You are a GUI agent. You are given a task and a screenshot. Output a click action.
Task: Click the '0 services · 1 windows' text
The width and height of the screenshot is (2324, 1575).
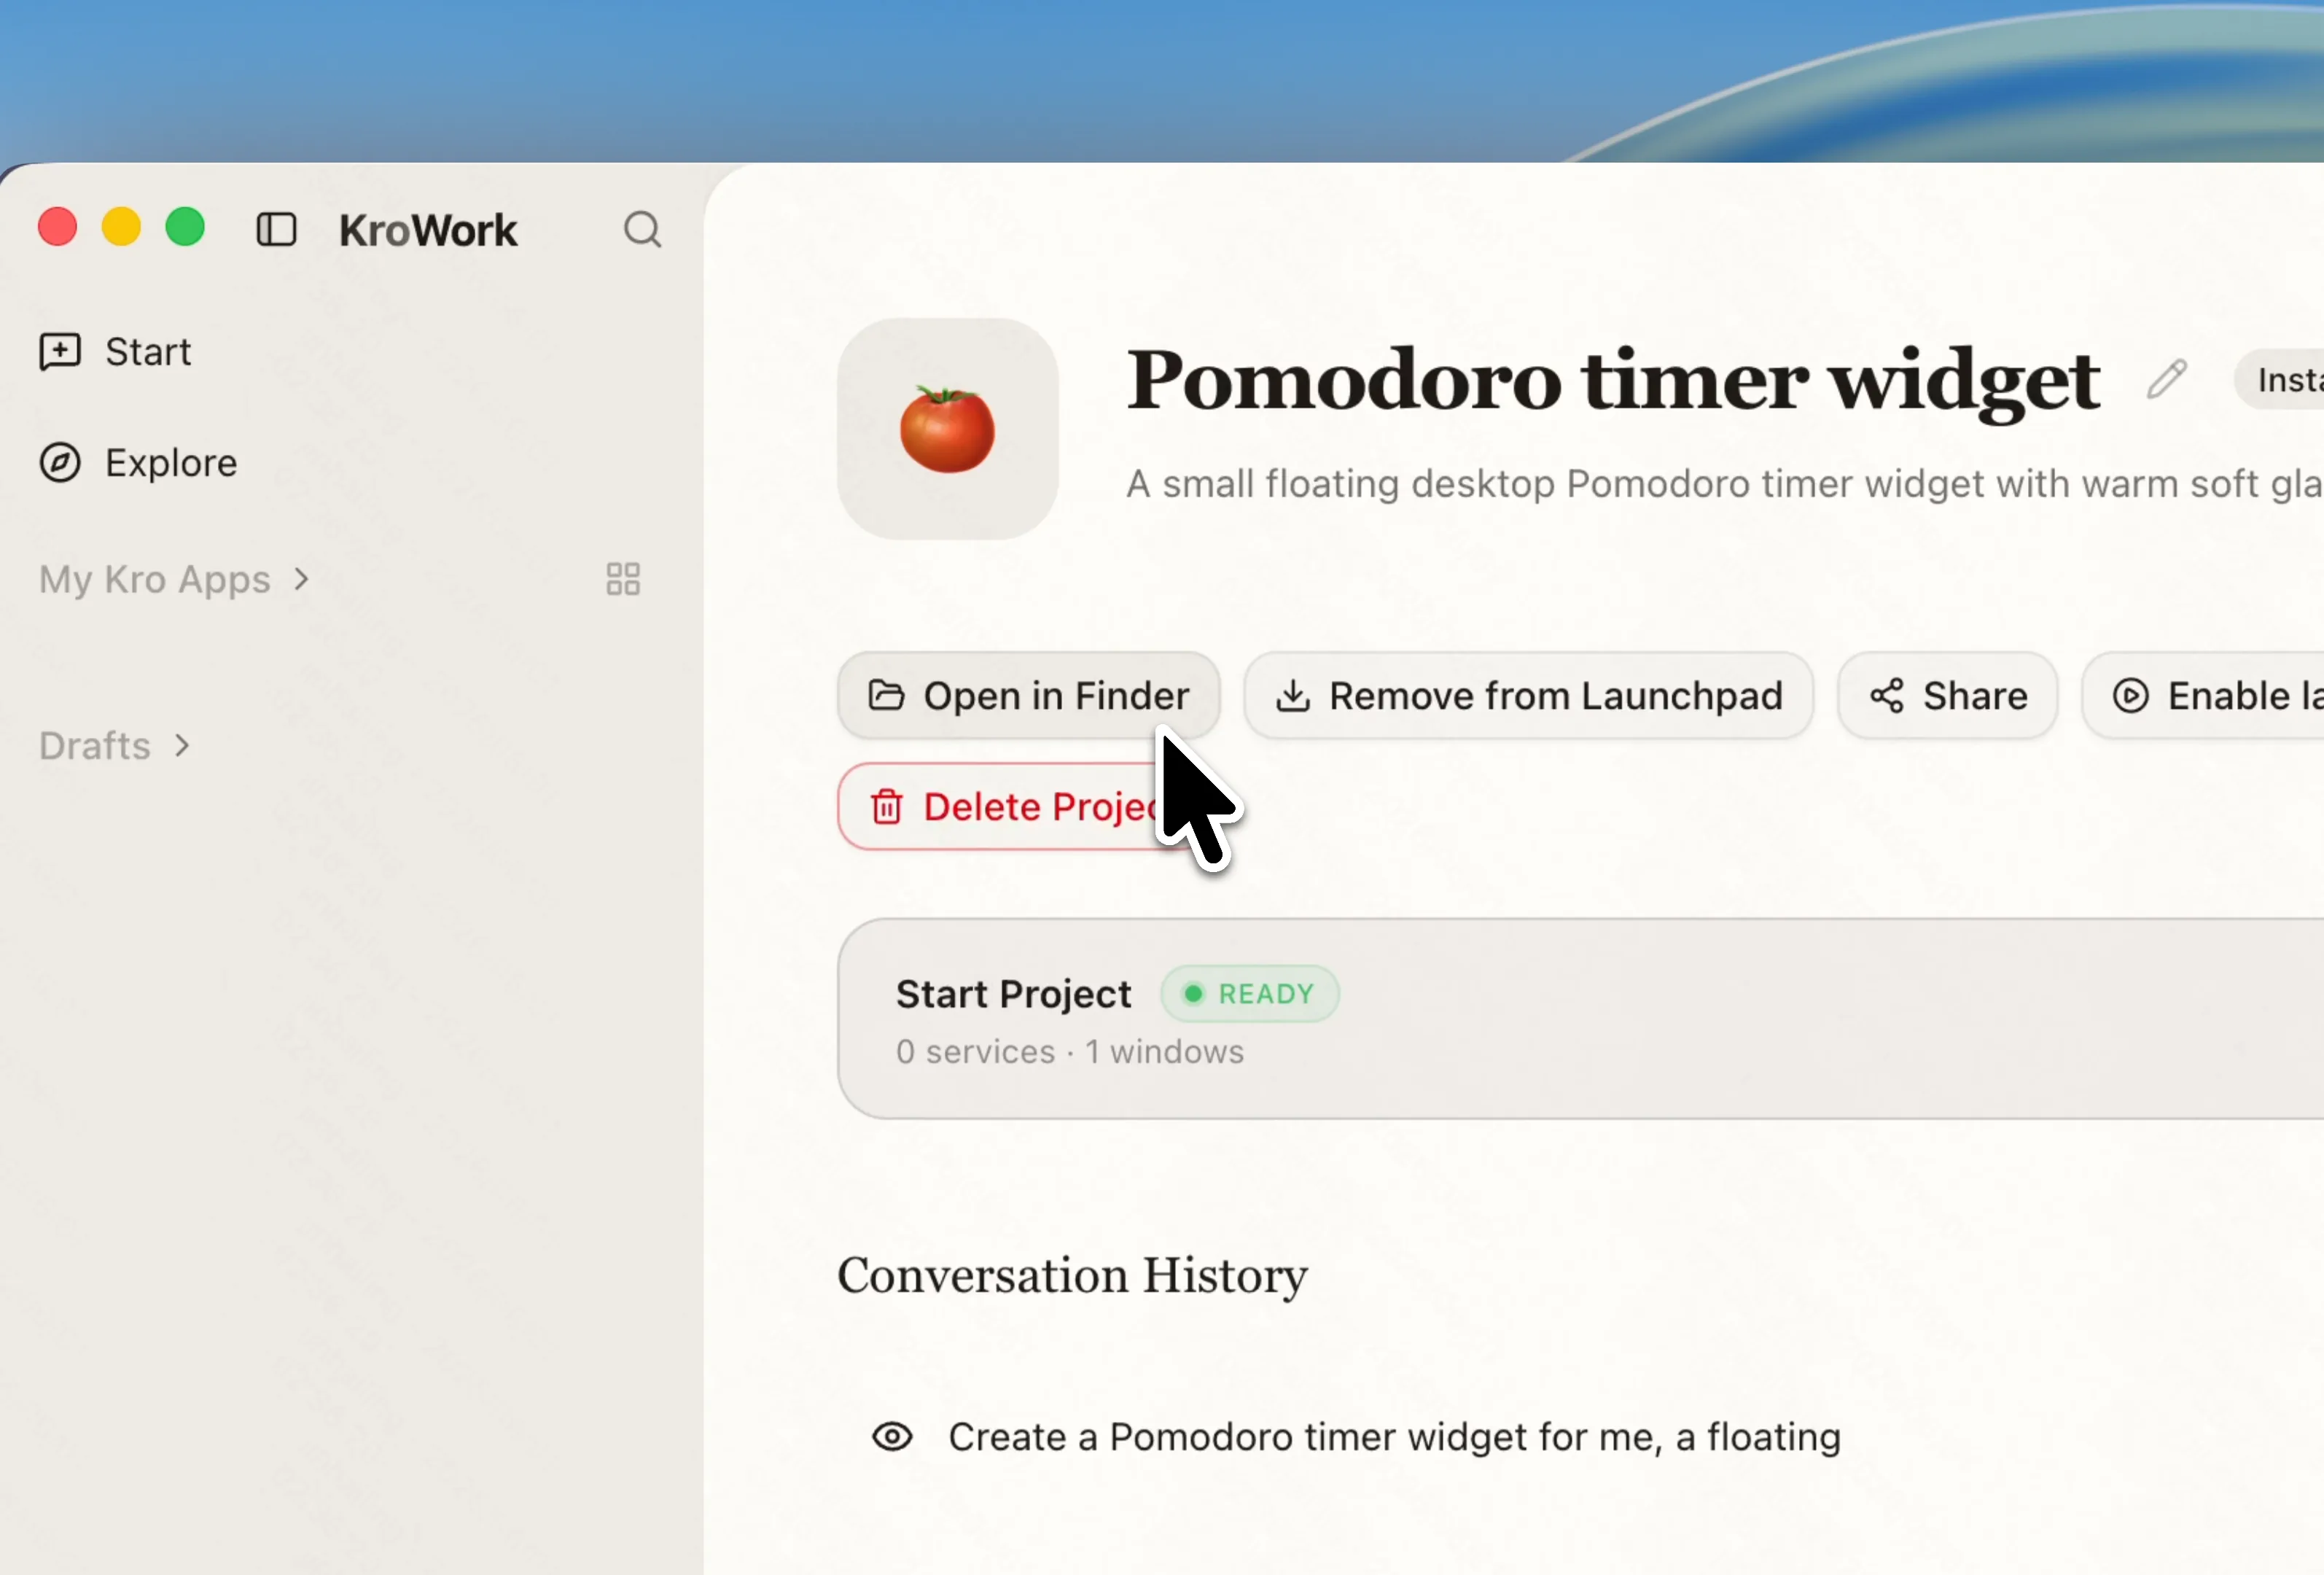coord(1070,1052)
